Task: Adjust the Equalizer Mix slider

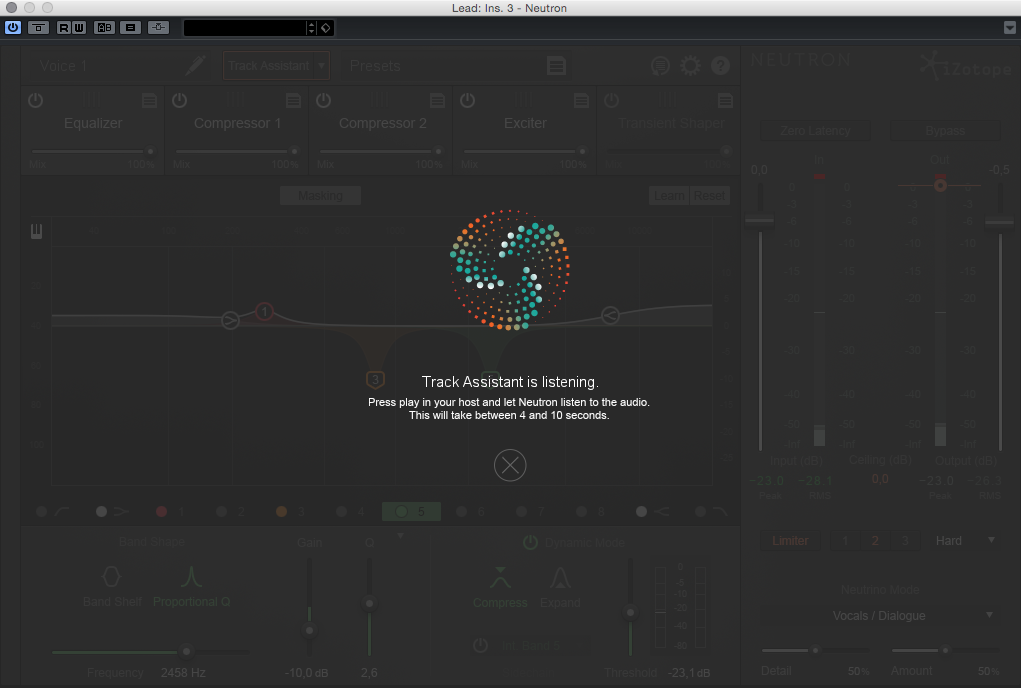Action: pyautogui.click(x=92, y=151)
